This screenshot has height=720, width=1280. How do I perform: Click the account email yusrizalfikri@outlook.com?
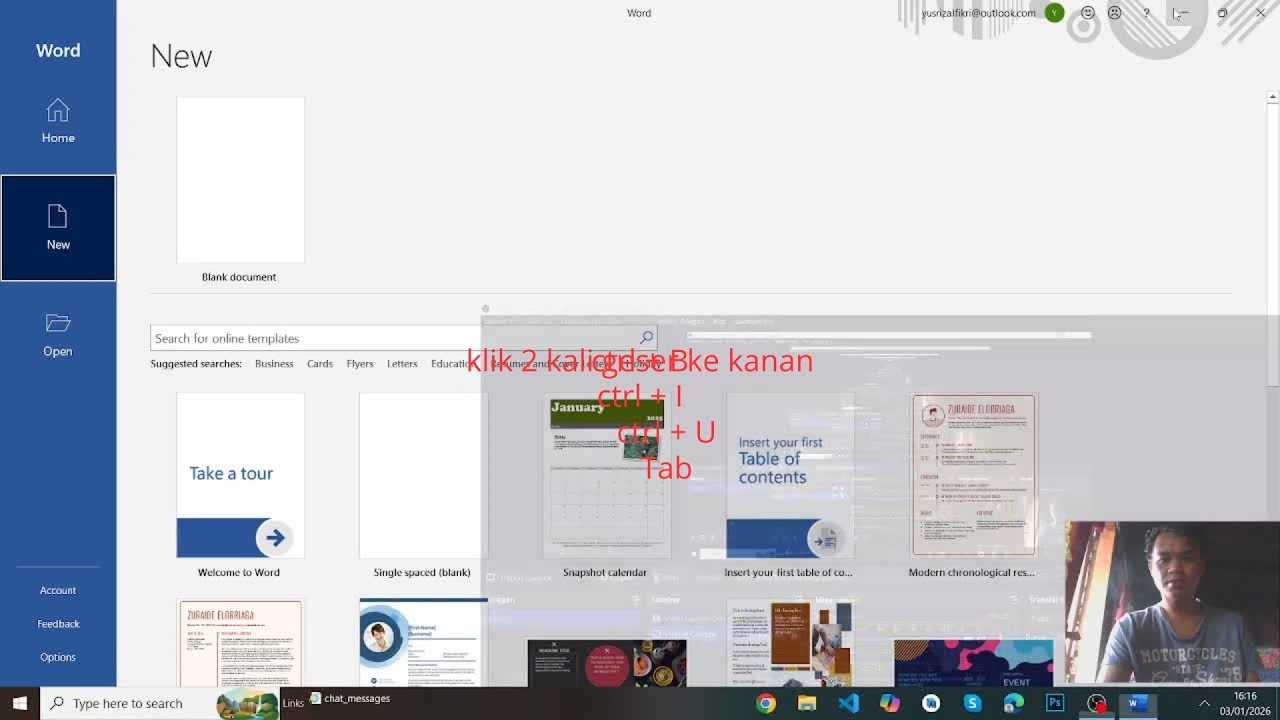pyautogui.click(x=978, y=13)
